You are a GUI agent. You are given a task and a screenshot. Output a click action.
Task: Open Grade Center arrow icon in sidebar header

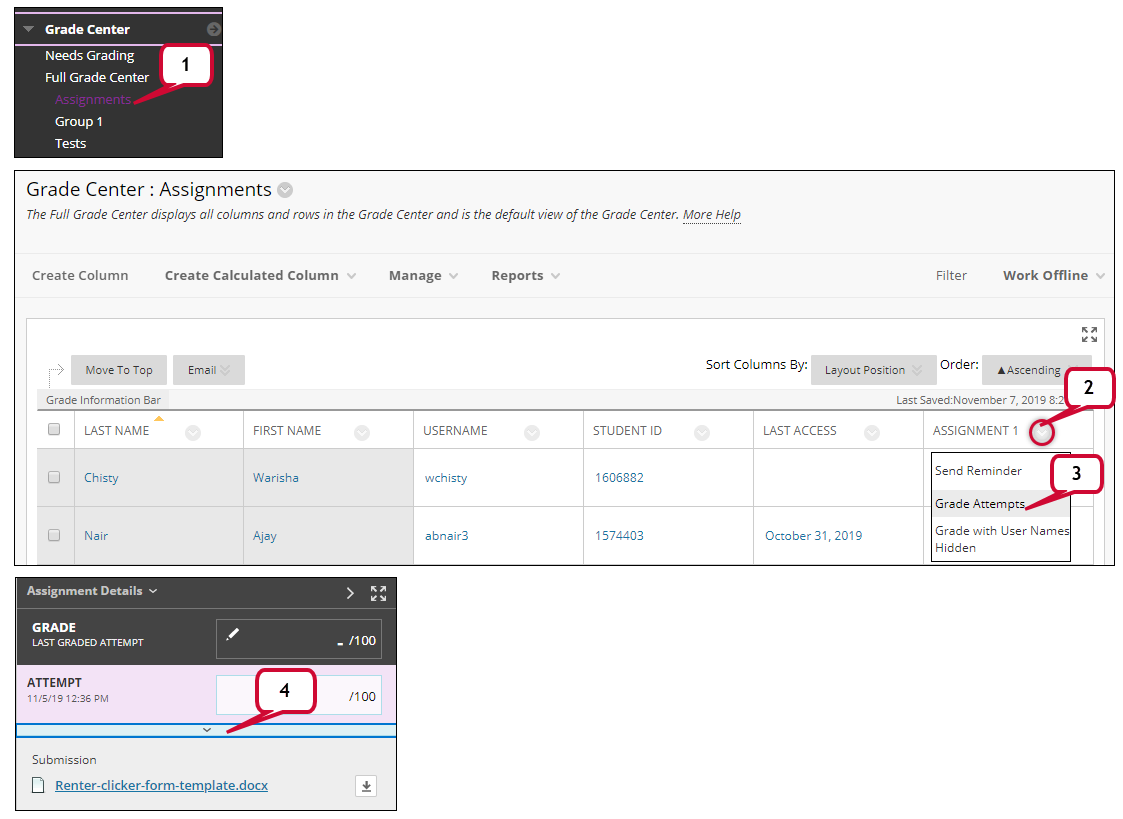click(213, 29)
